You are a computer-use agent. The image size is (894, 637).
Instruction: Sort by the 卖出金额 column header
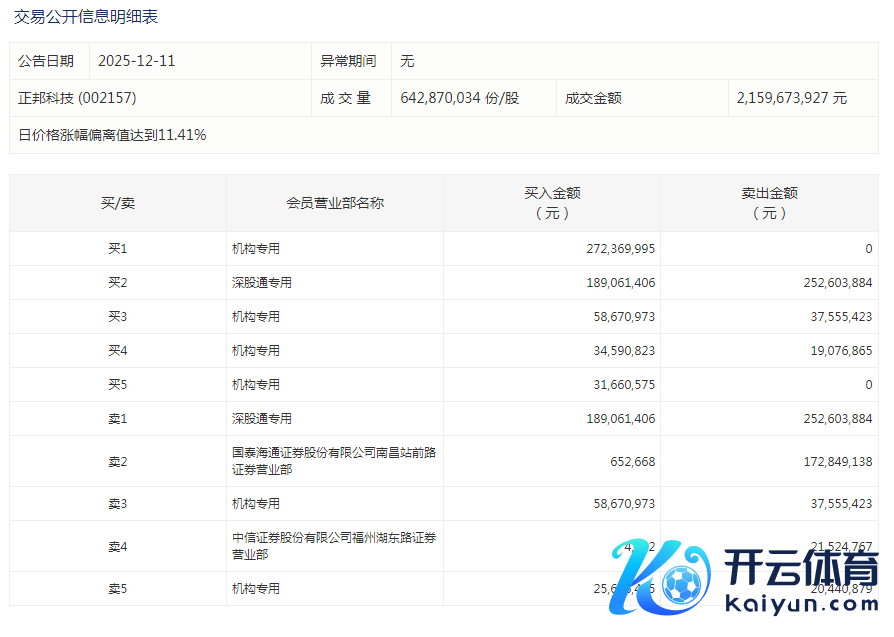click(x=769, y=203)
